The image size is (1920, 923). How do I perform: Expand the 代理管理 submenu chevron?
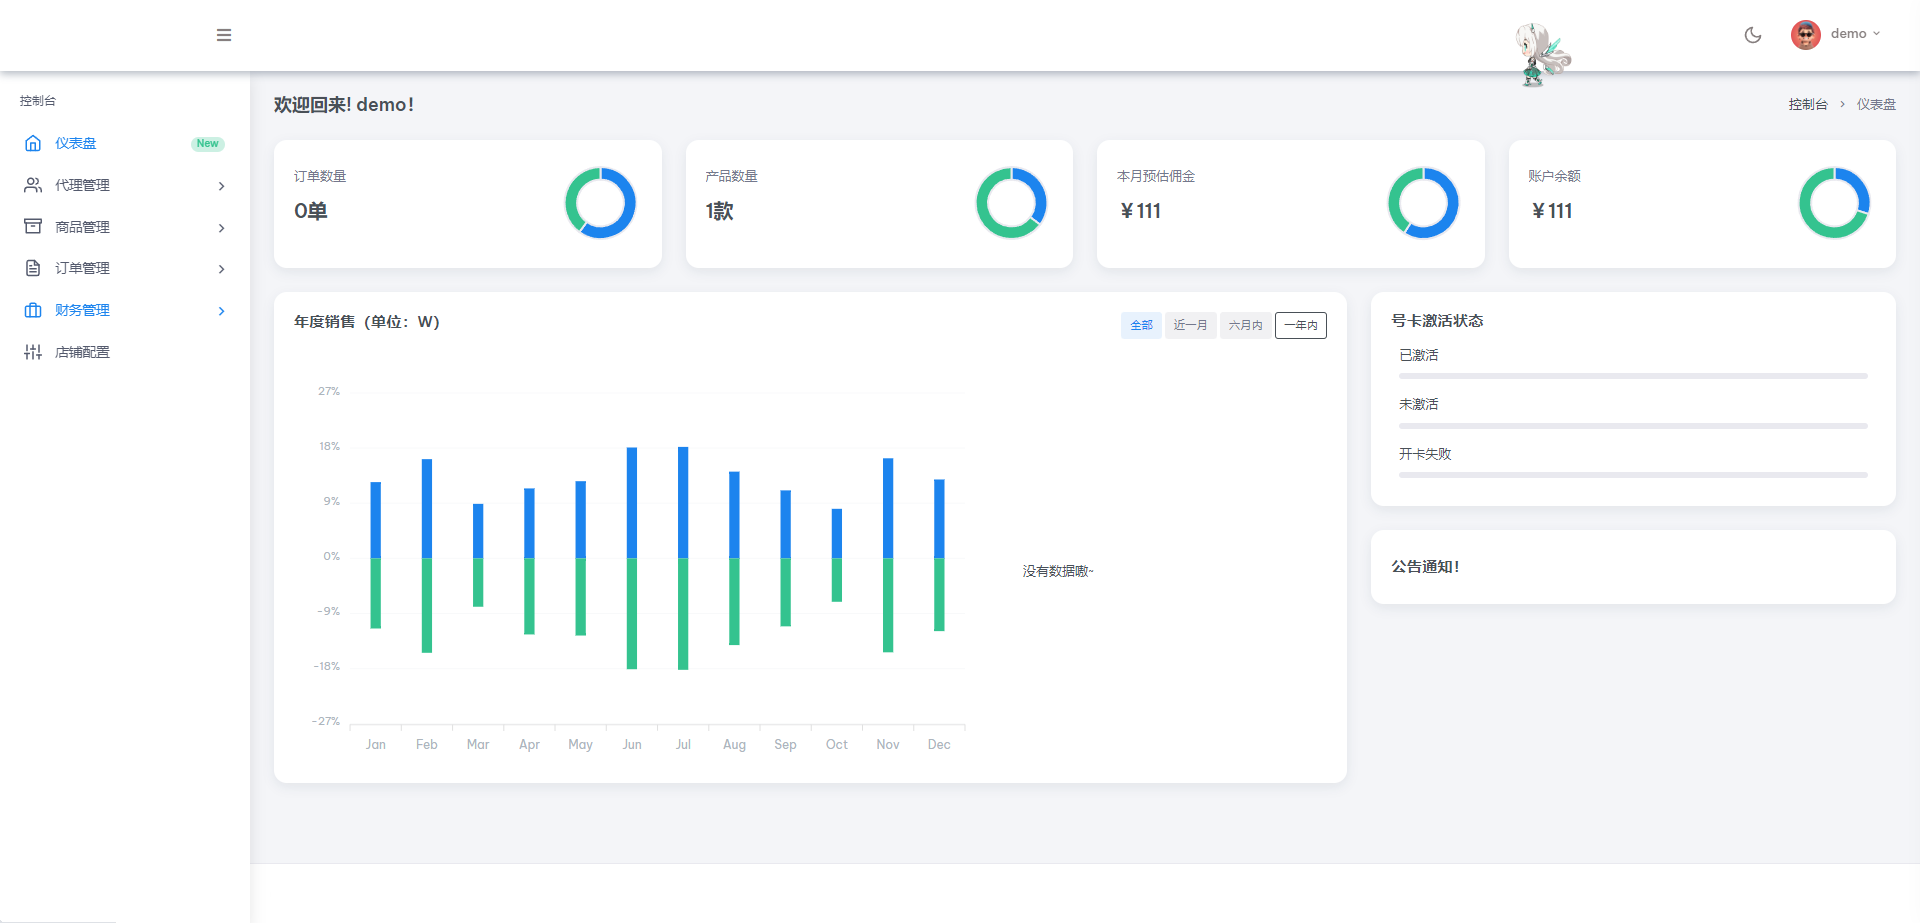pos(221,186)
